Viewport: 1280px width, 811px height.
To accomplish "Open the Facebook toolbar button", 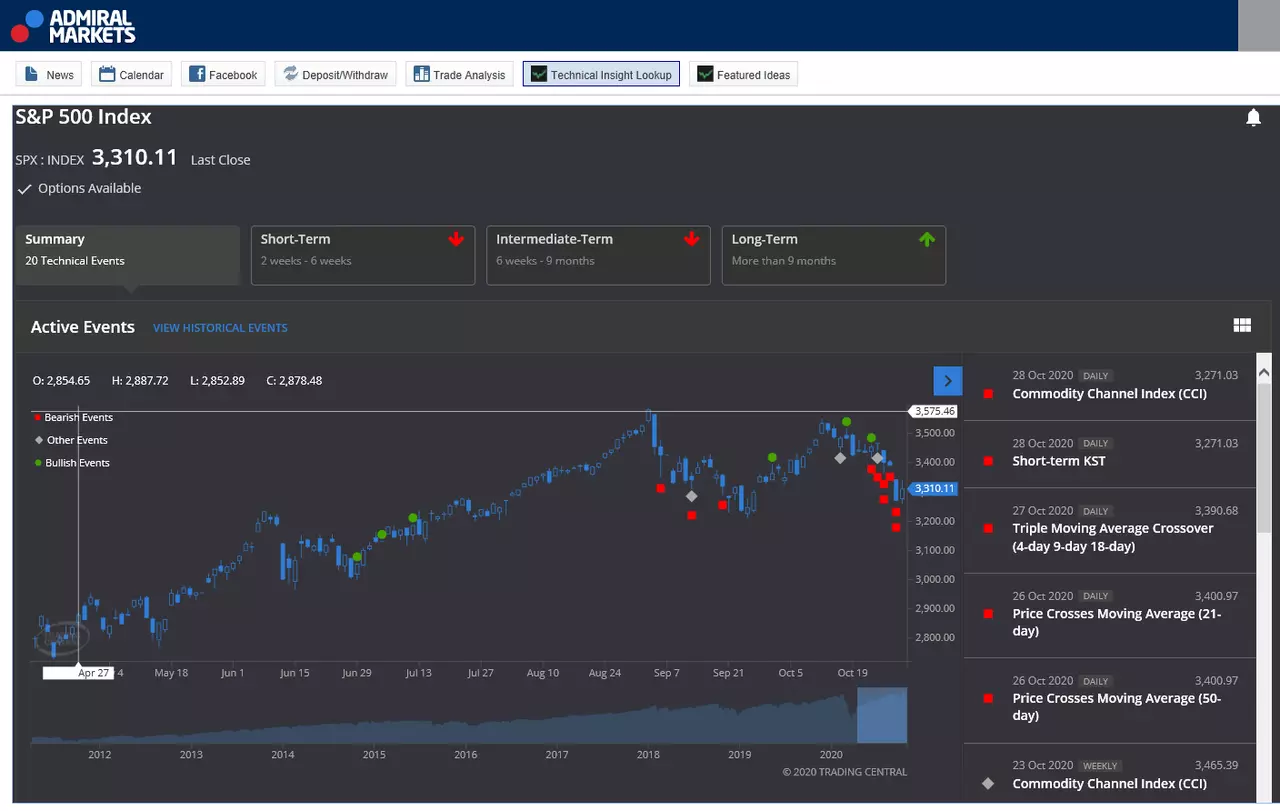I will point(223,74).
